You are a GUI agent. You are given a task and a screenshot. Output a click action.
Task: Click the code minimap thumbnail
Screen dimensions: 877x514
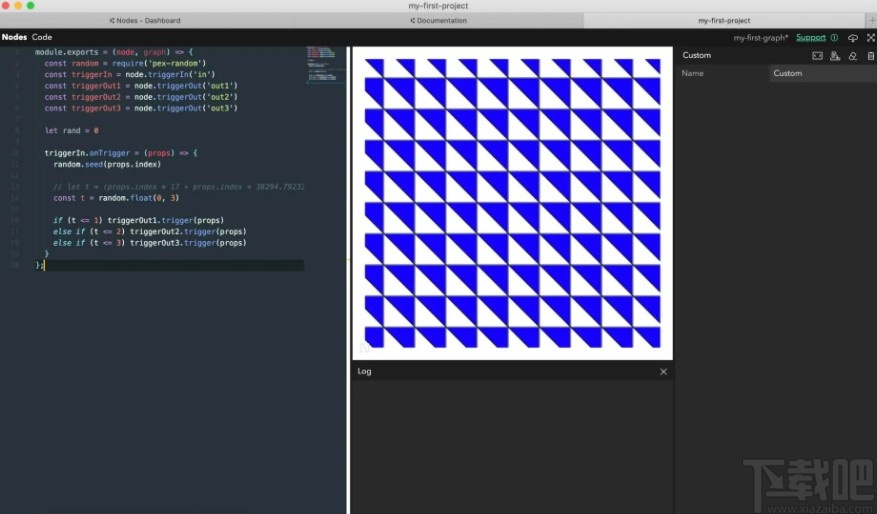(x=324, y=64)
